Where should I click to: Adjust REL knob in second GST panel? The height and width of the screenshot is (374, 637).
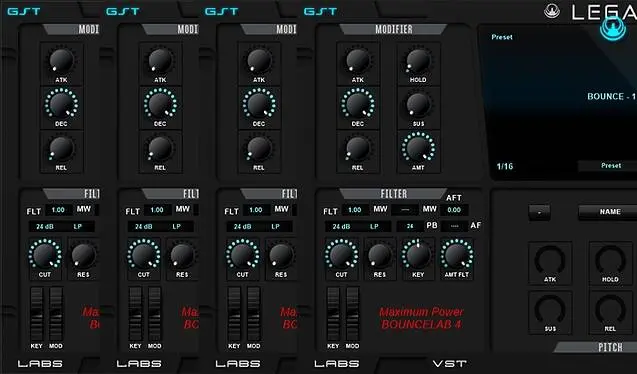(160, 148)
